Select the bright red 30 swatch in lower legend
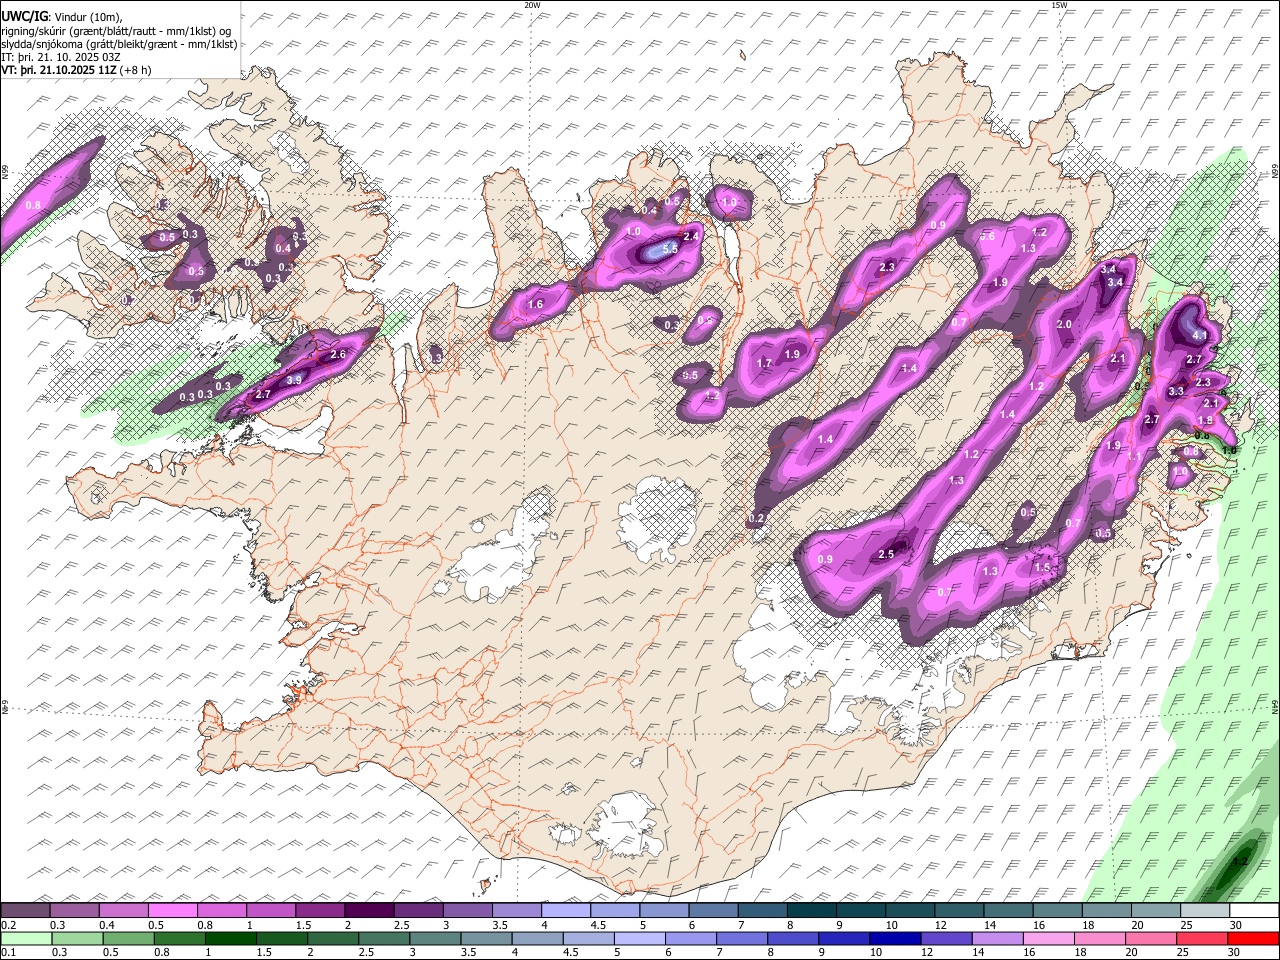Image resolution: width=1280 pixels, height=960 pixels. [x=1254, y=939]
